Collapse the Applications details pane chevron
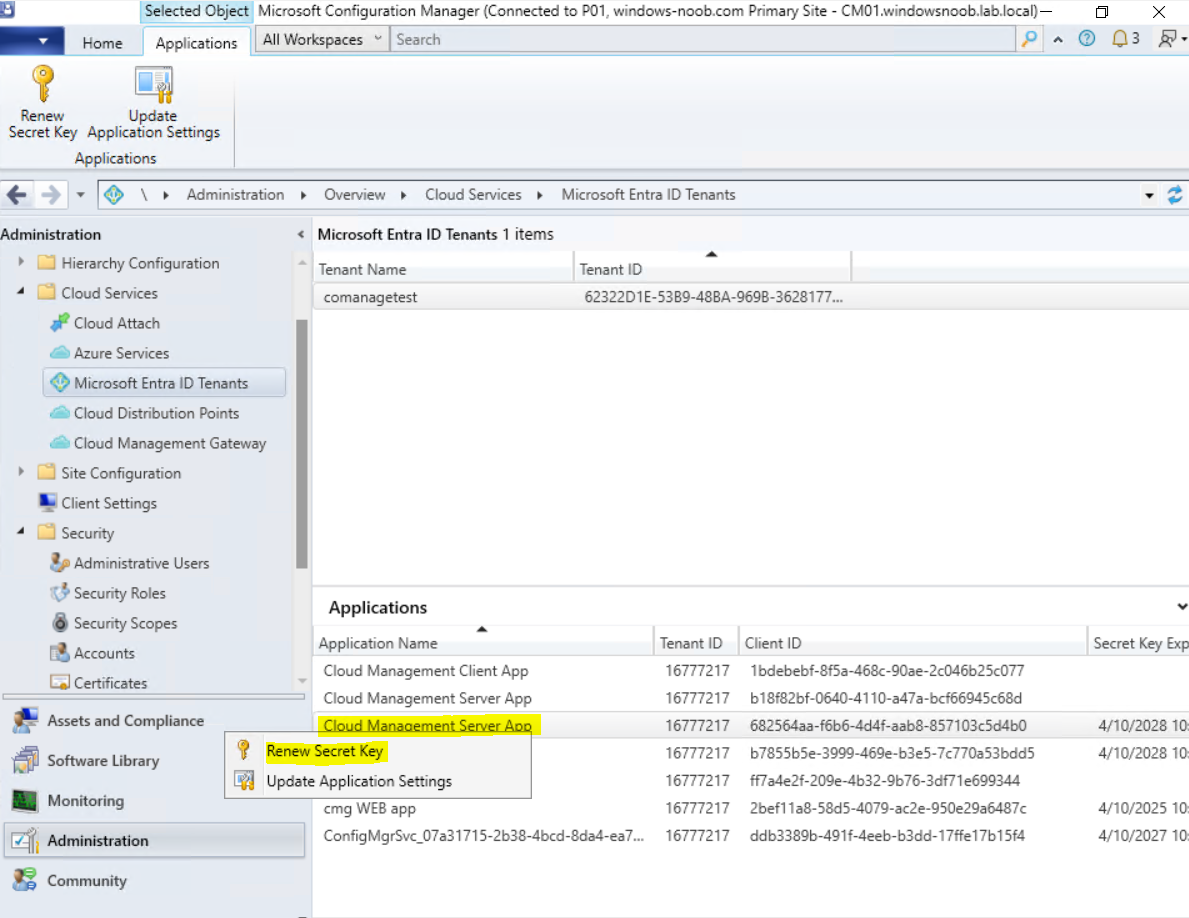This screenshot has width=1189, height=918. coord(1181,606)
